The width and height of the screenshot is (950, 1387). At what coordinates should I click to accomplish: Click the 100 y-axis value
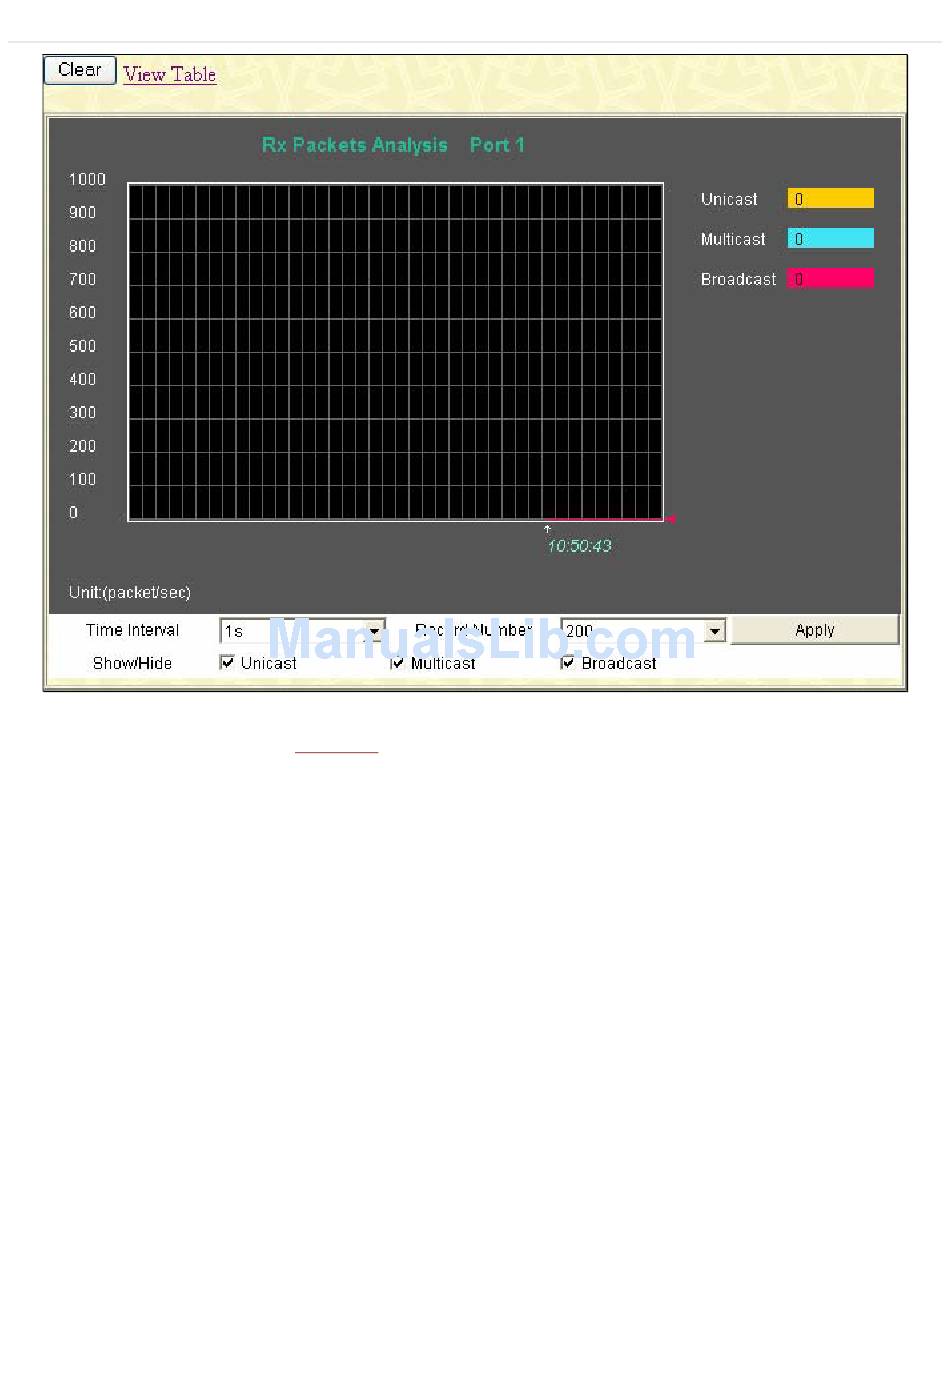point(82,479)
